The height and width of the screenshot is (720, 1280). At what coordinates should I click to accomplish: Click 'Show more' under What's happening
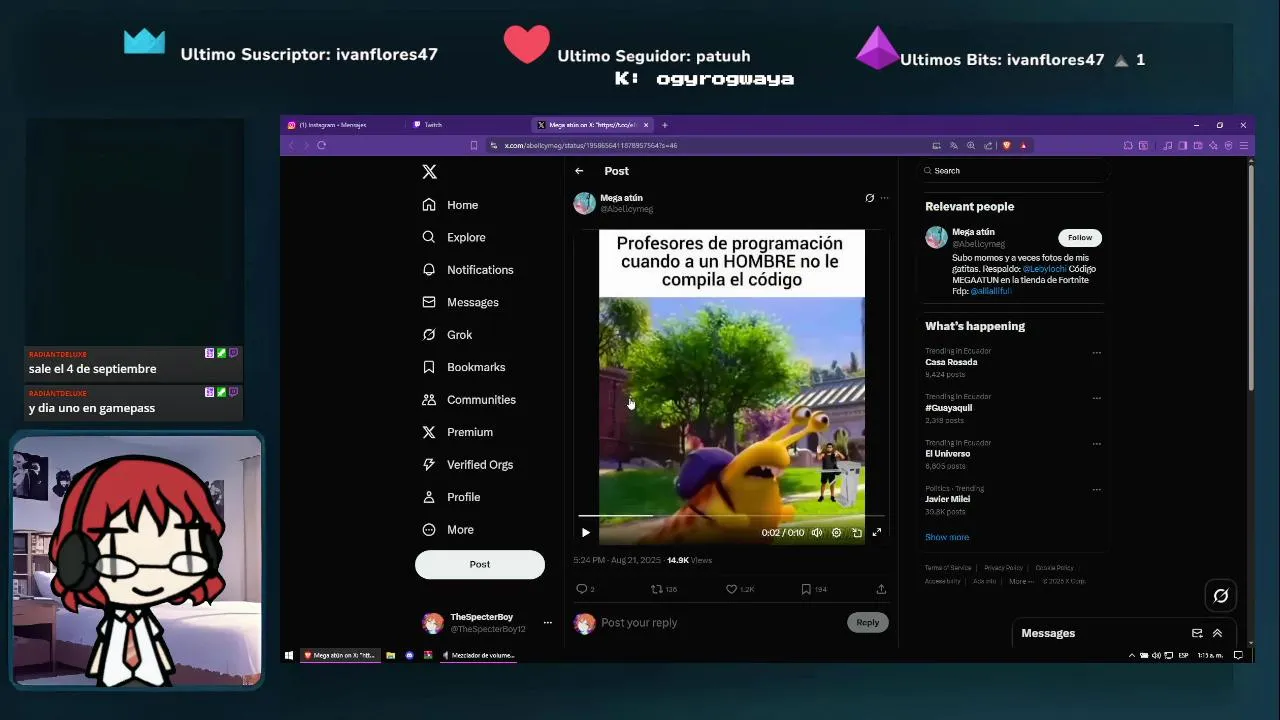coord(947,537)
